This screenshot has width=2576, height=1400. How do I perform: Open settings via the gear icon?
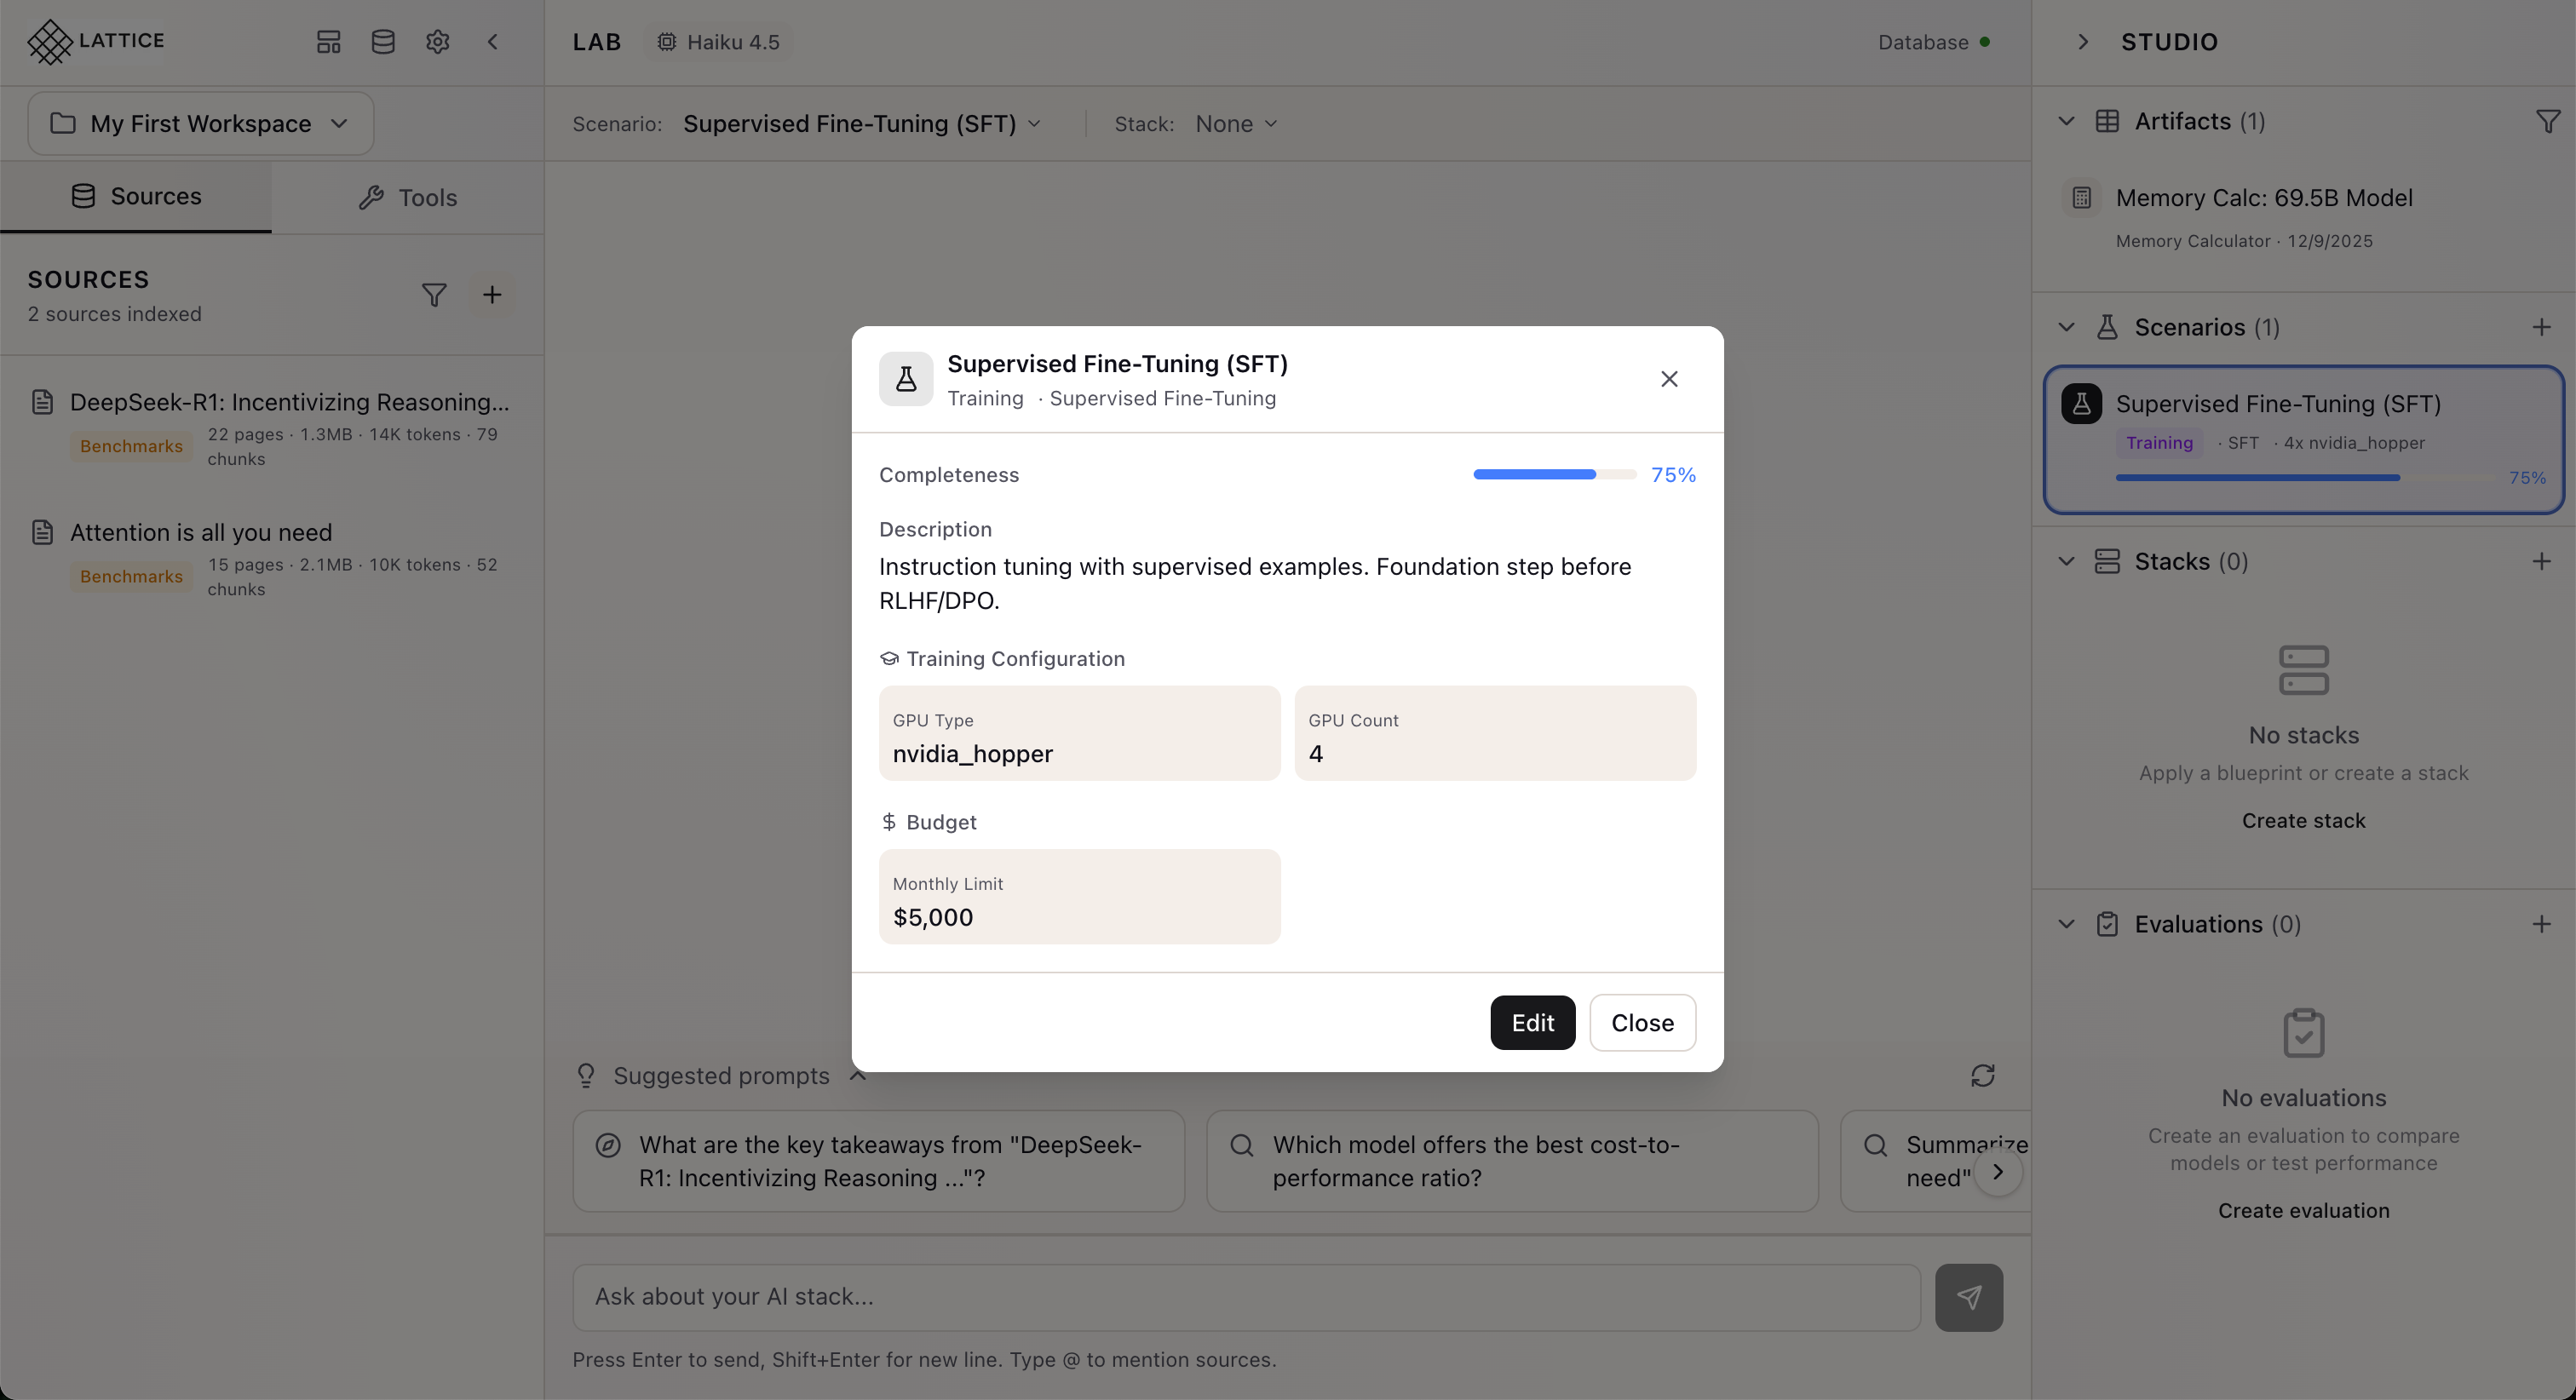(437, 42)
